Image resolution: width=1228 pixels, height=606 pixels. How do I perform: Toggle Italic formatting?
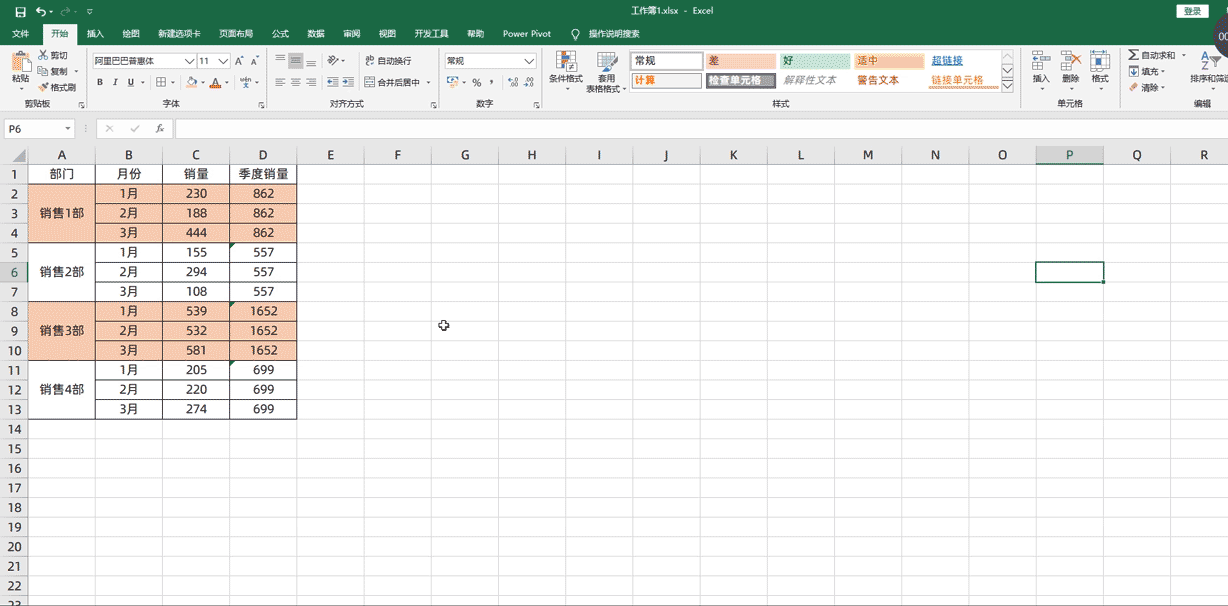pyautogui.click(x=115, y=82)
